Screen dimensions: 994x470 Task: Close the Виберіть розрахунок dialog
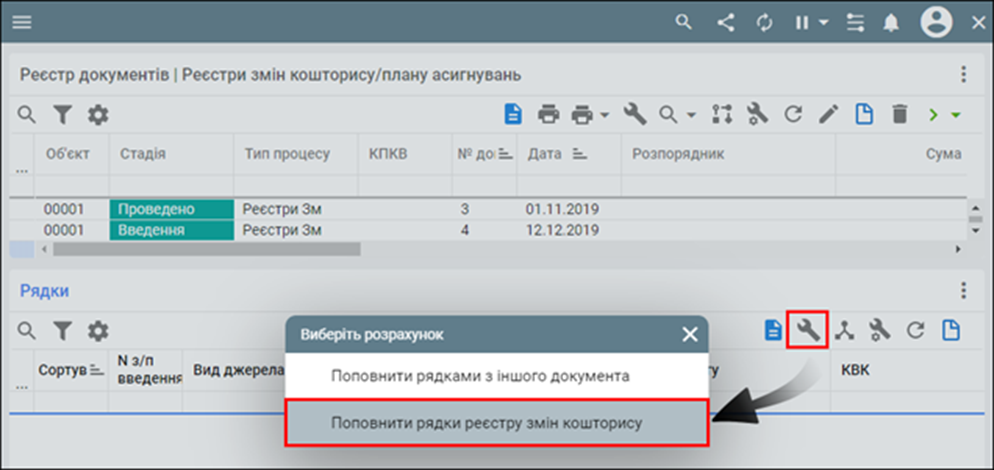[x=689, y=335]
